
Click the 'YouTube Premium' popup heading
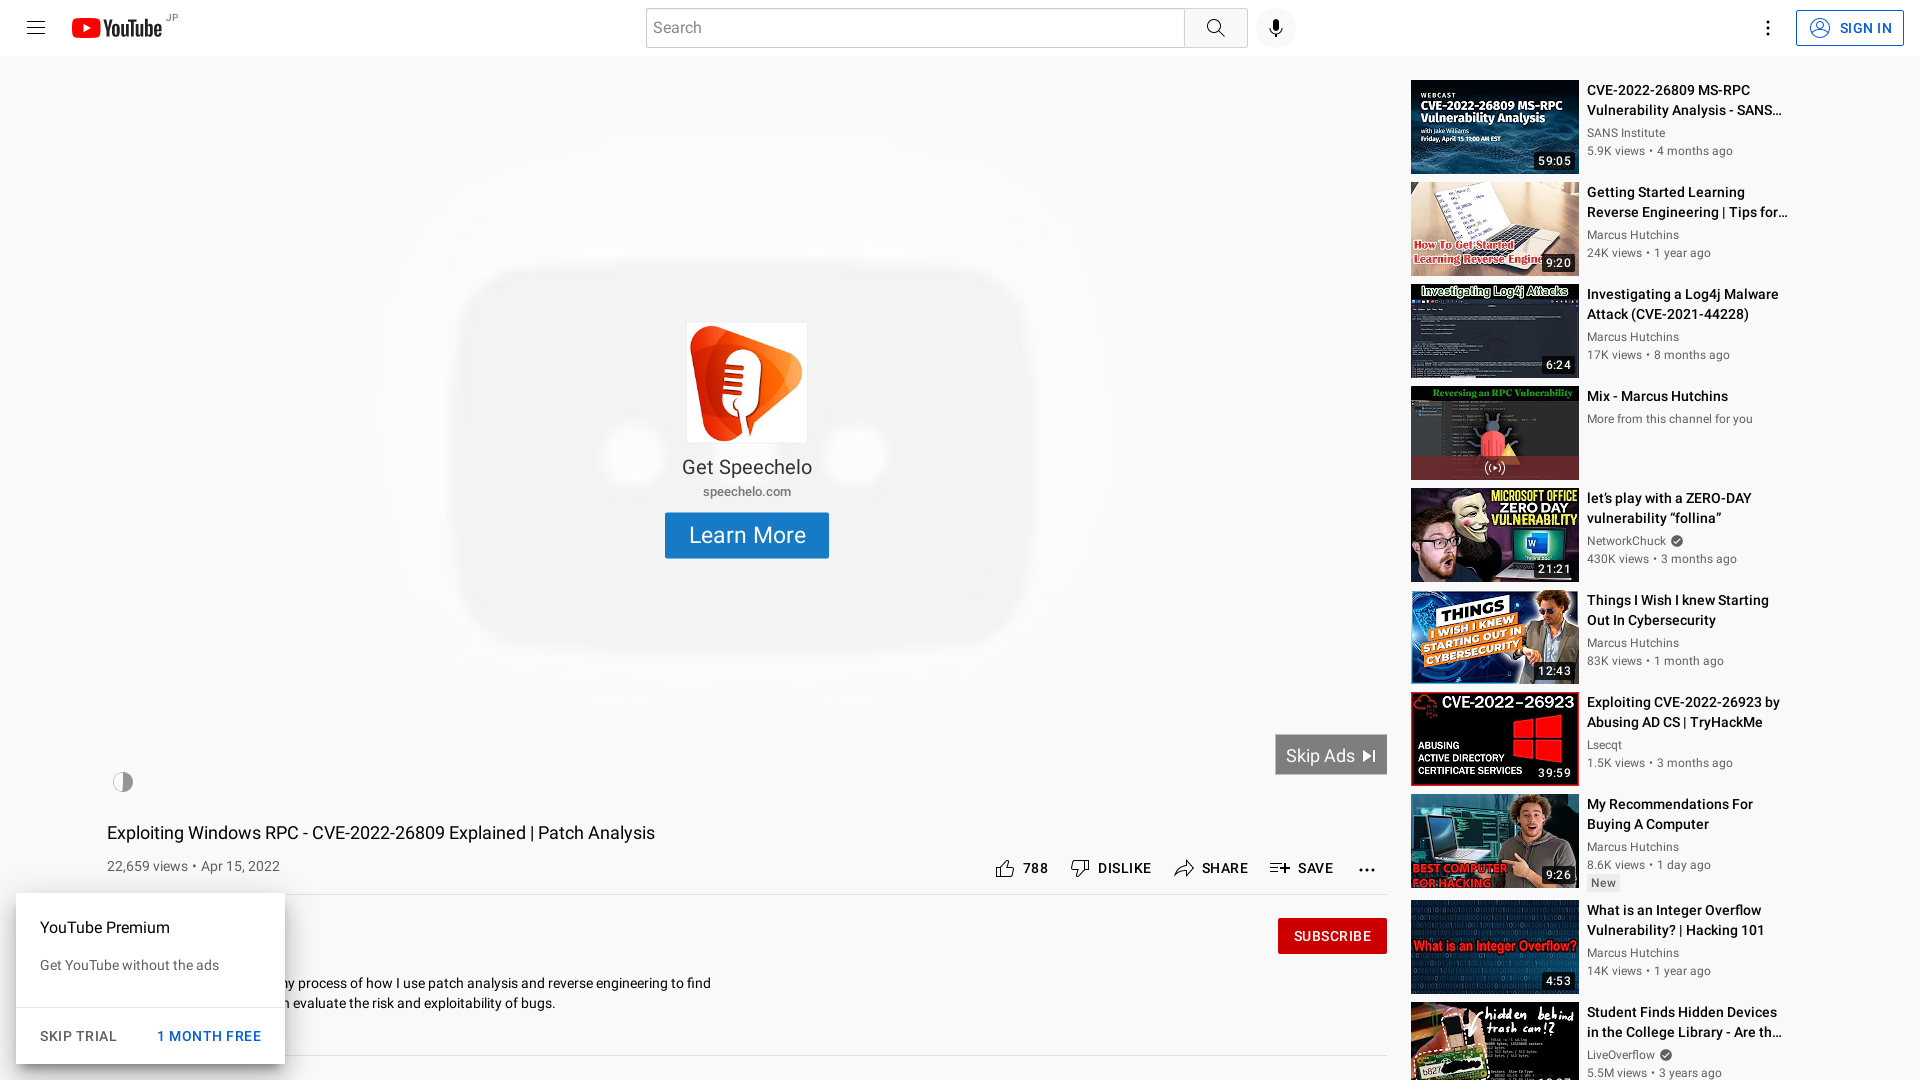tap(105, 928)
